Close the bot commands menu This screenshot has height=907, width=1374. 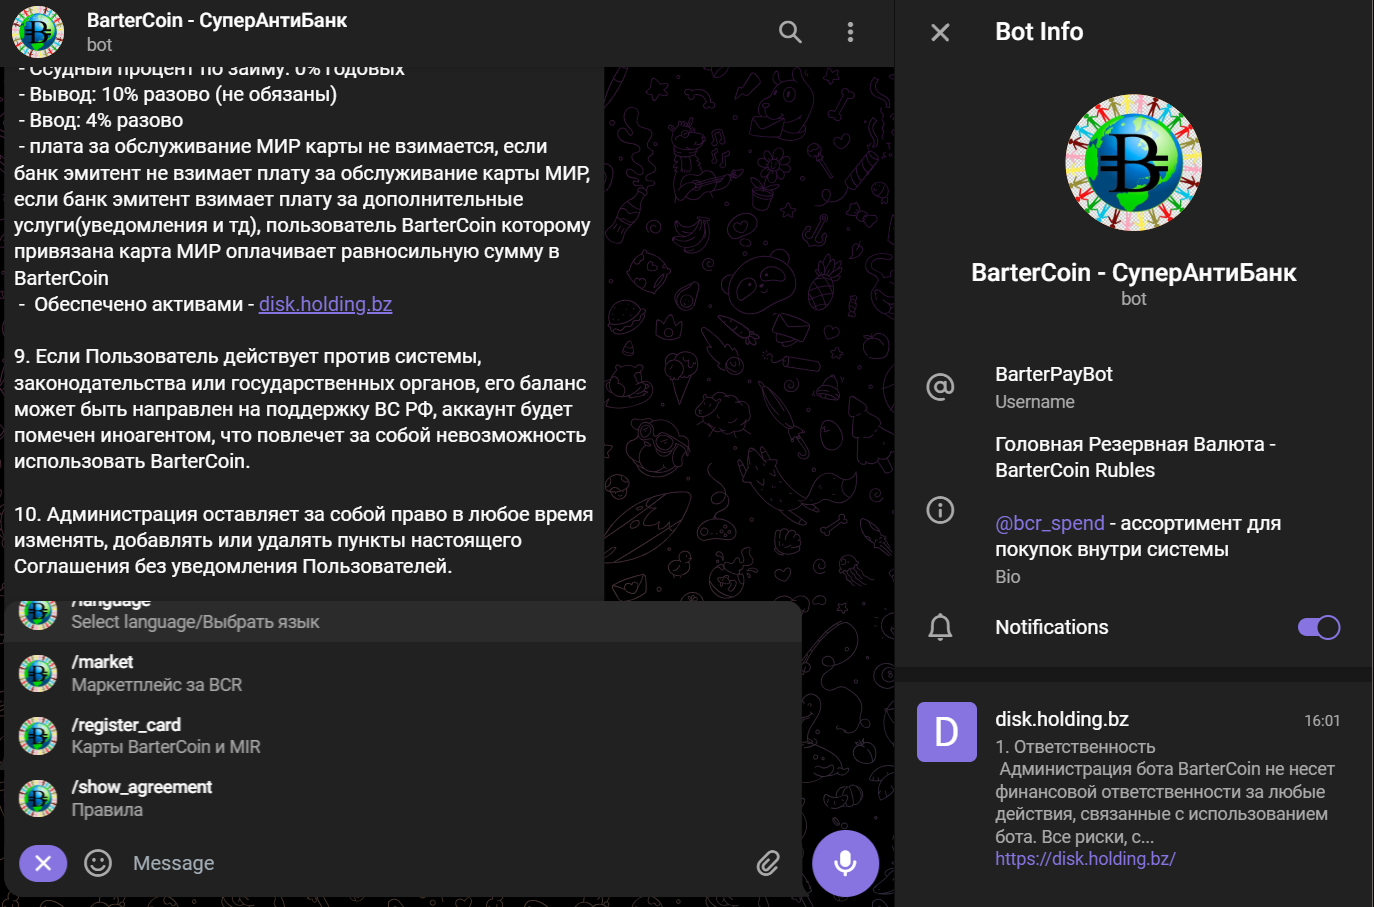[43, 863]
